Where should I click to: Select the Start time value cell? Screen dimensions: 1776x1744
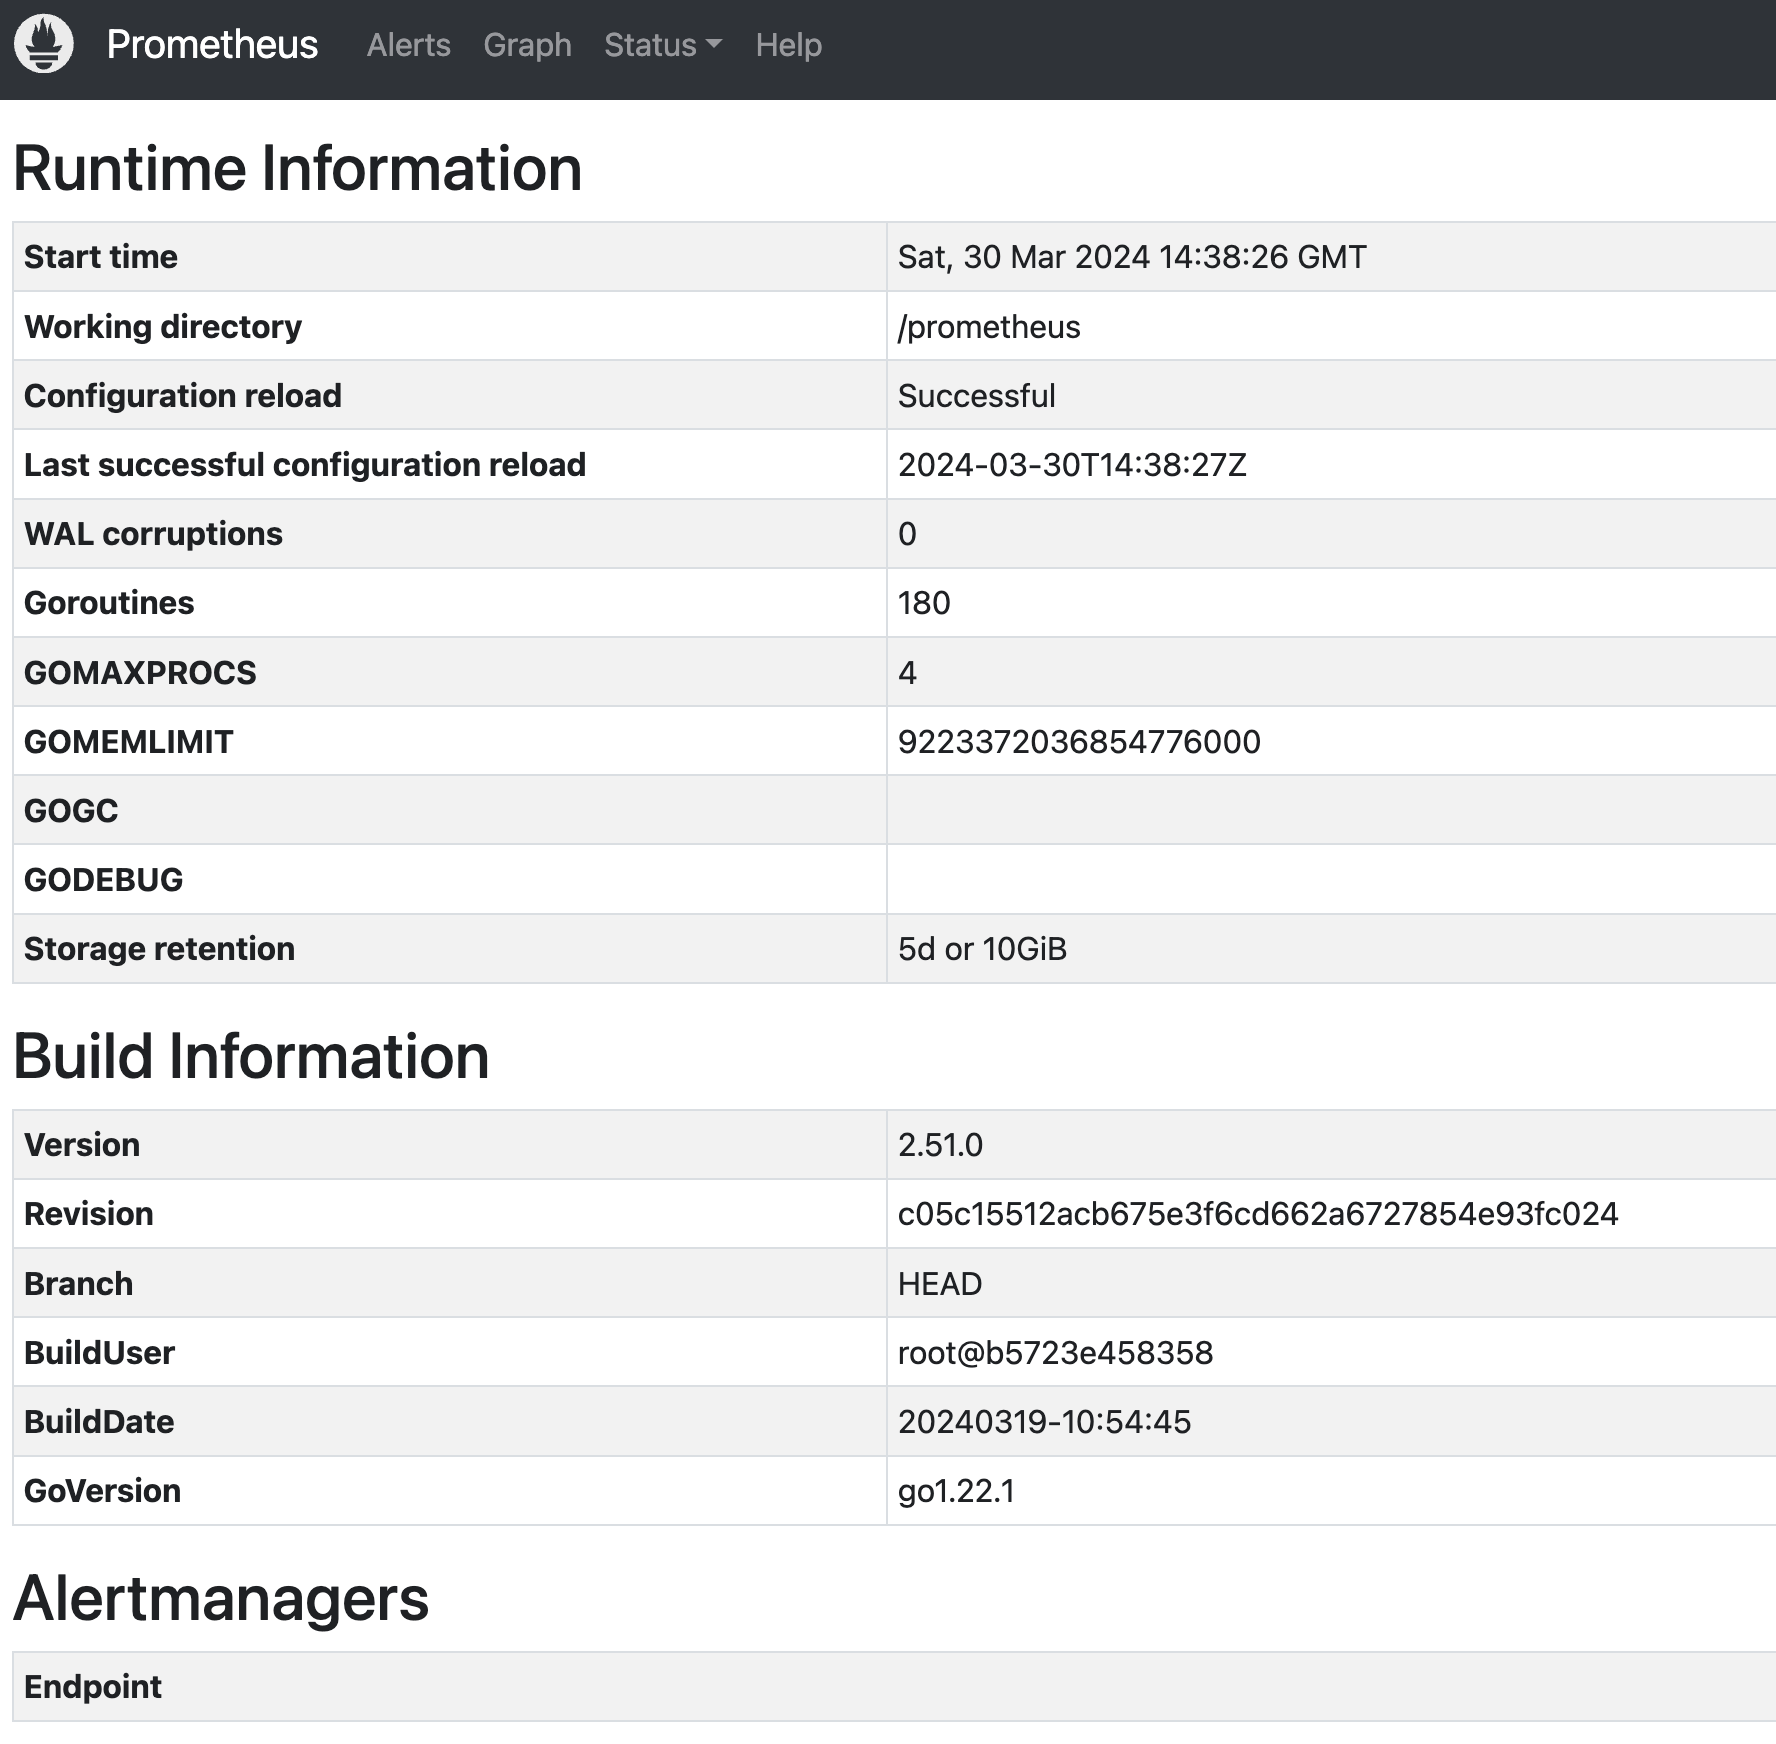pos(1131,257)
